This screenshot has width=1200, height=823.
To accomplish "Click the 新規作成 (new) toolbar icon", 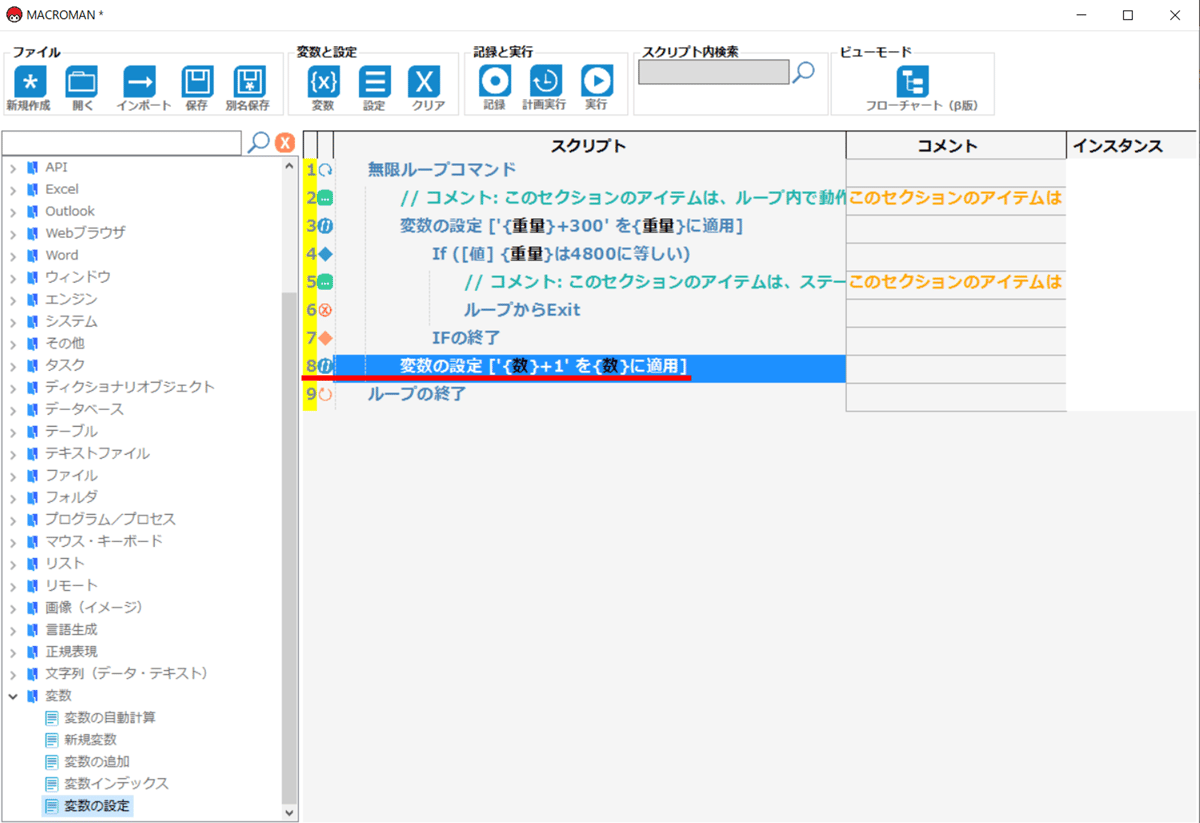I will (29, 82).
